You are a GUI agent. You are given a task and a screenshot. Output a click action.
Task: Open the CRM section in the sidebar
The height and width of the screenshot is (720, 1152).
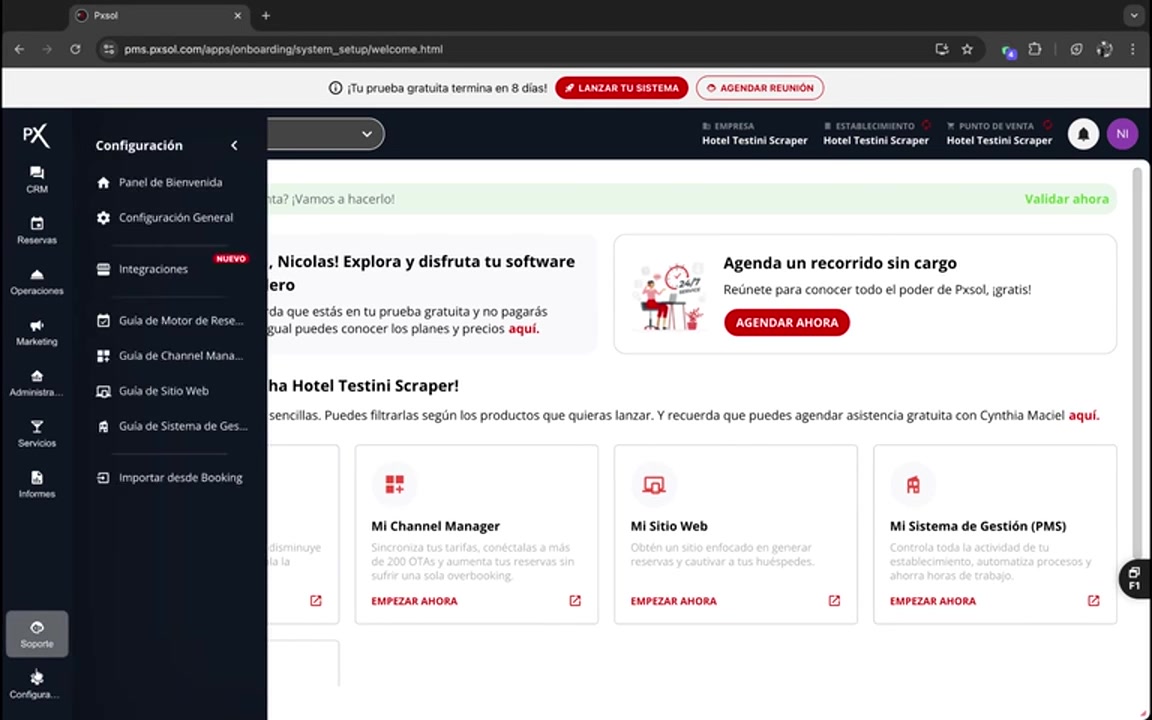pos(36,180)
